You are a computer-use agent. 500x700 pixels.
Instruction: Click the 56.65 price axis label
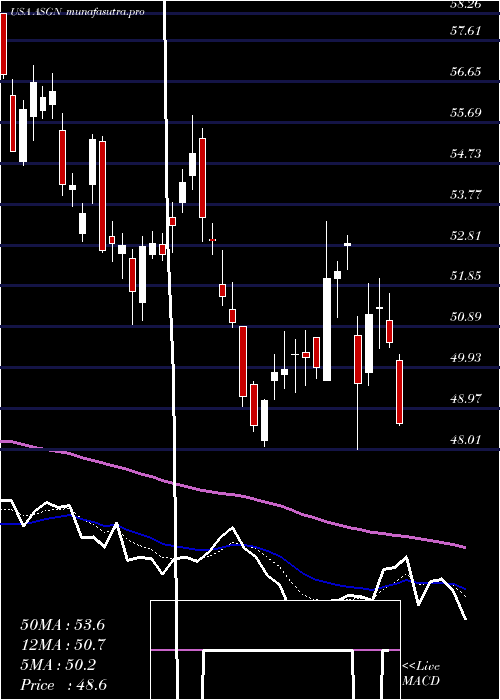(465, 72)
